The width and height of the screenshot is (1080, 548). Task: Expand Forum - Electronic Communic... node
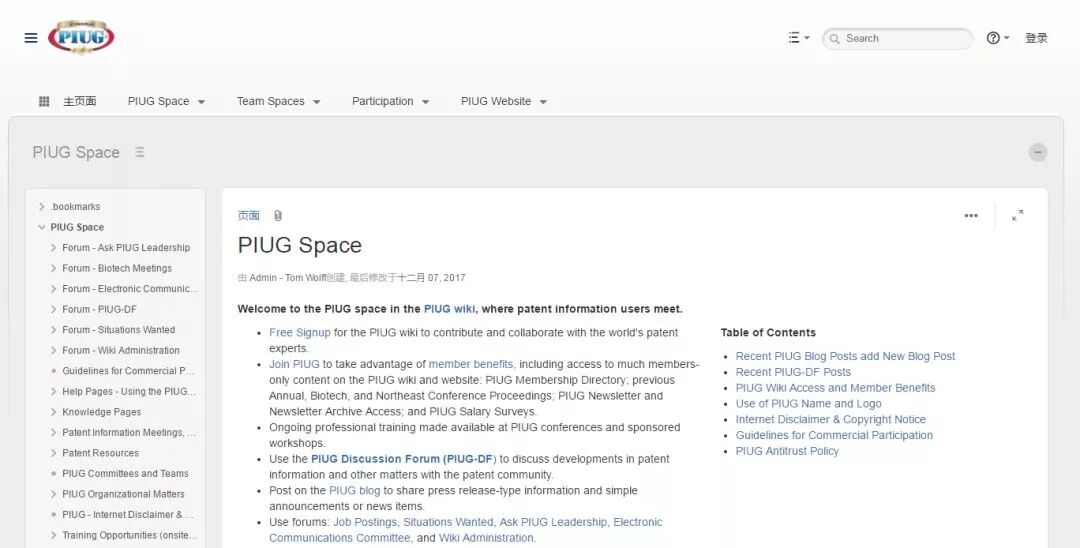[x=53, y=289]
